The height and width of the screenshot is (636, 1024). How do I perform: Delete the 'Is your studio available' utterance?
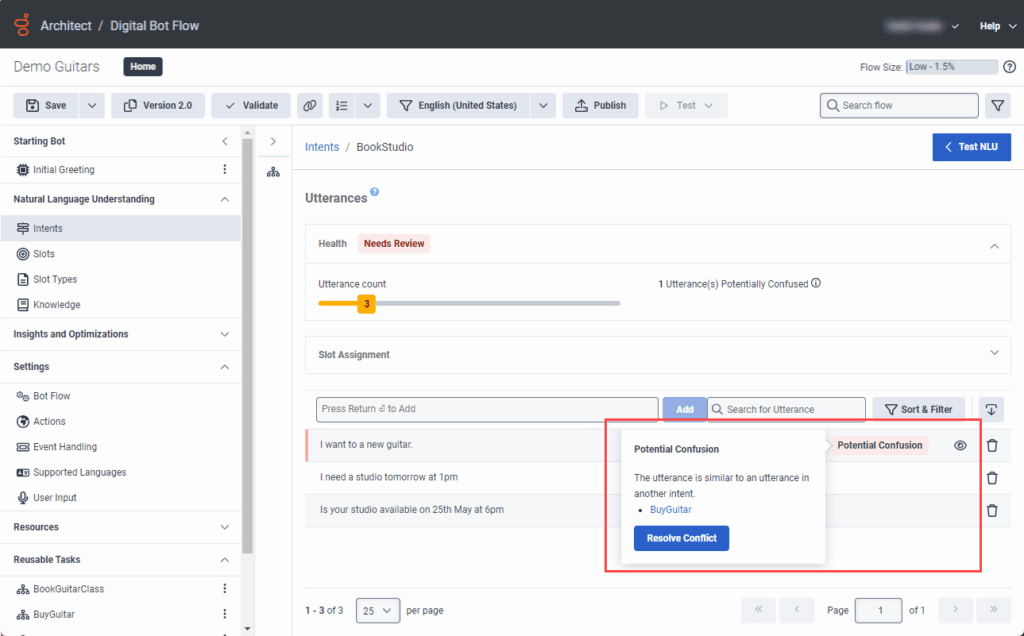(x=991, y=510)
